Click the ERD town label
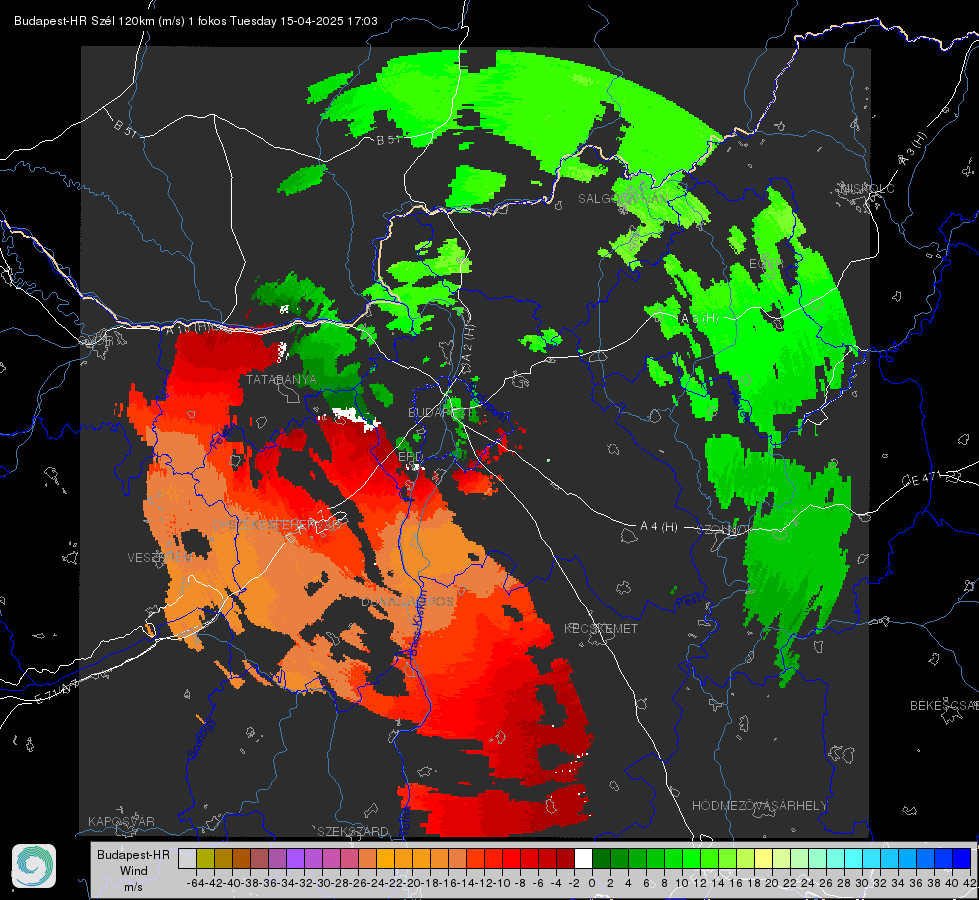Screen dimensions: 979x900 410,457
